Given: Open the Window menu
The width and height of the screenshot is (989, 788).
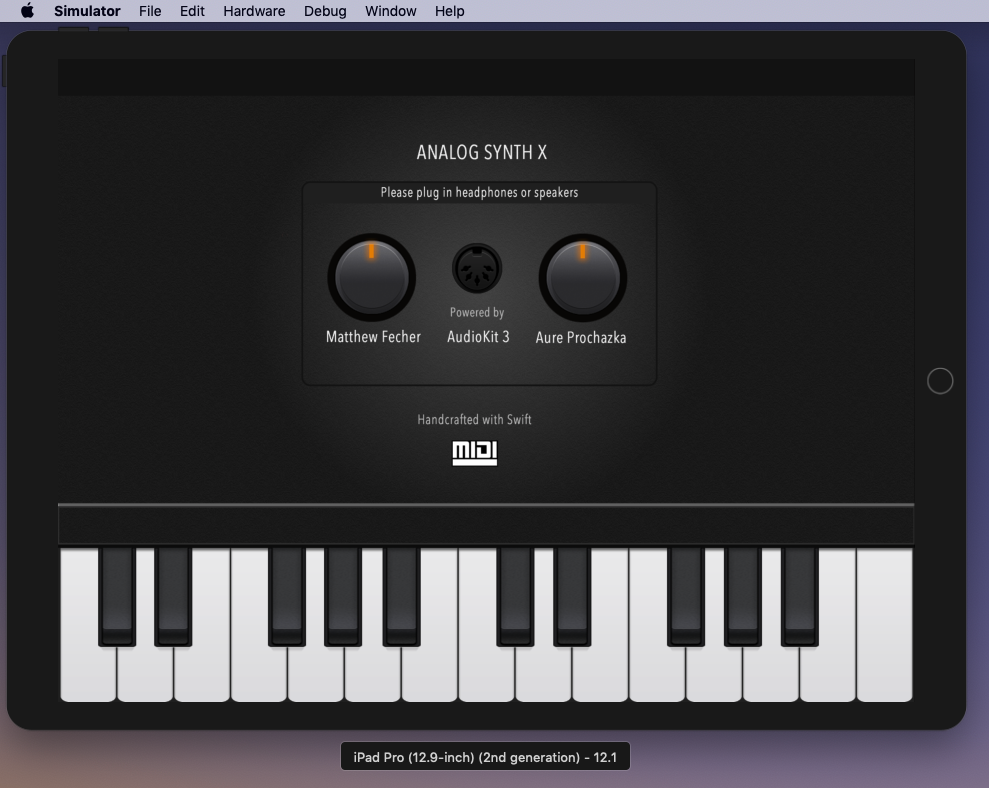Looking at the screenshot, I should [390, 11].
